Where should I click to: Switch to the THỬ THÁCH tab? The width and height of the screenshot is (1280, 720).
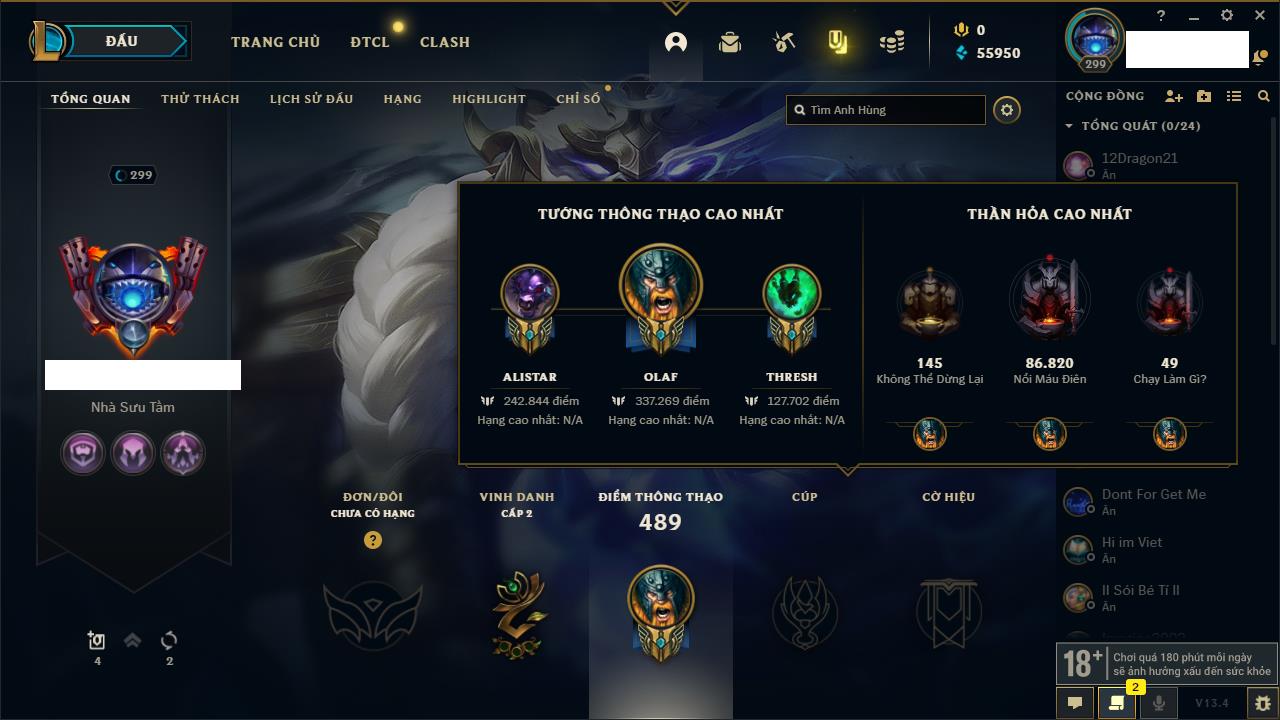click(x=200, y=99)
